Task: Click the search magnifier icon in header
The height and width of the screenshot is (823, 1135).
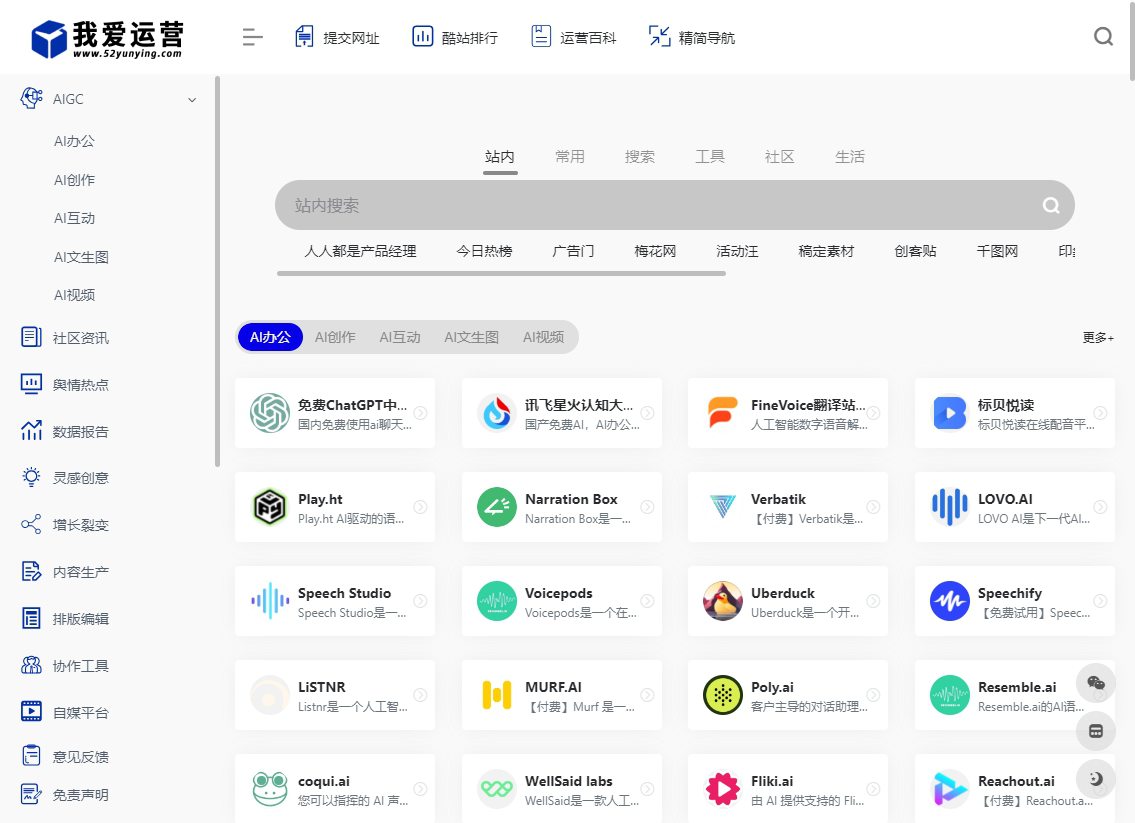Action: (1103, 36)
